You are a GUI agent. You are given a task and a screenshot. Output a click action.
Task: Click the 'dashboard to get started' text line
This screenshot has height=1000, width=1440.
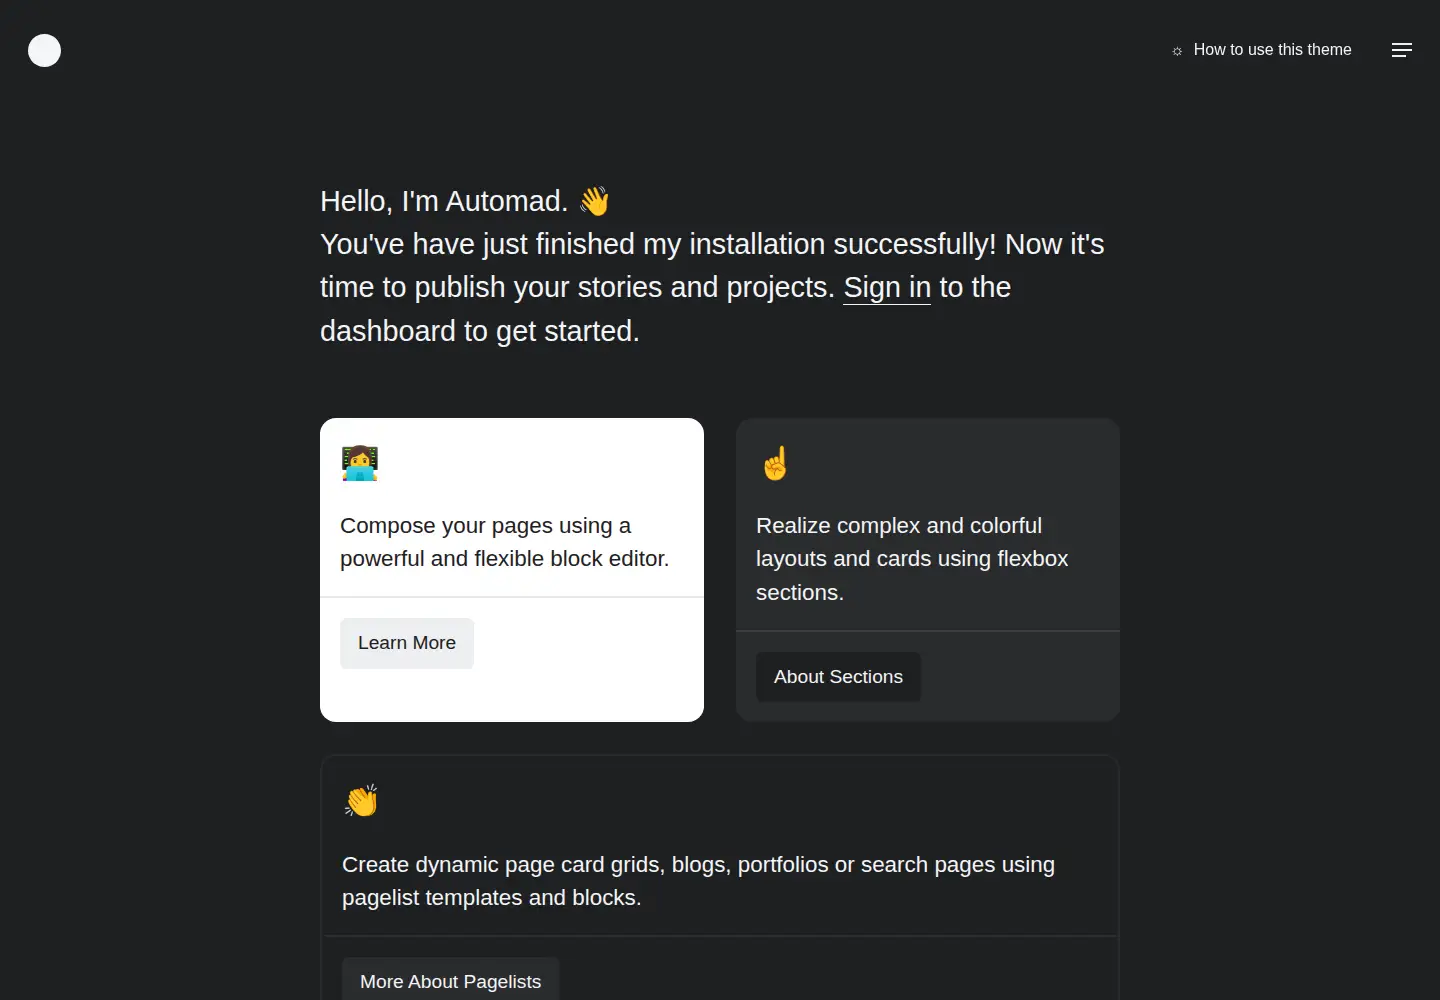pyautogui.click(x=480, y=331)
